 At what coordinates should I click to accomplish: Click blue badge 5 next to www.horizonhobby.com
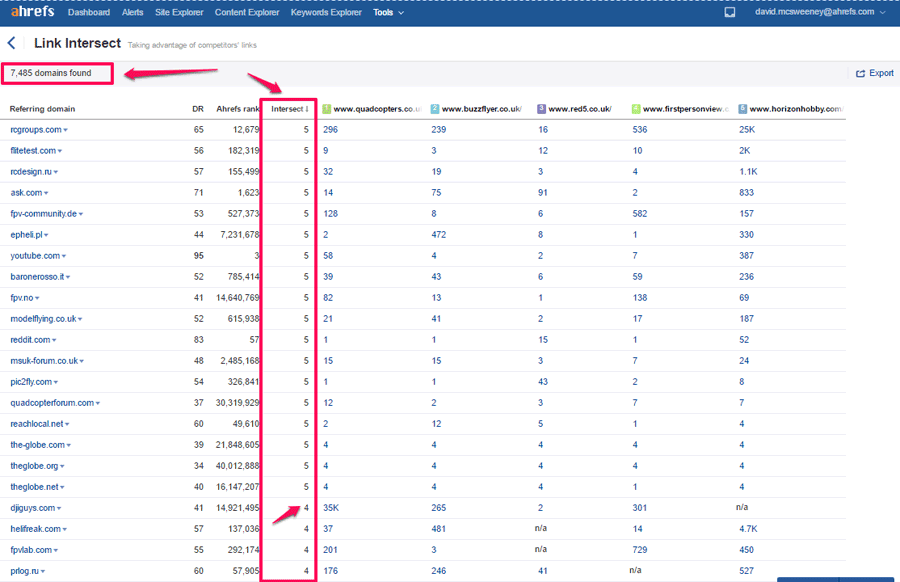click(x=743, y=109)
